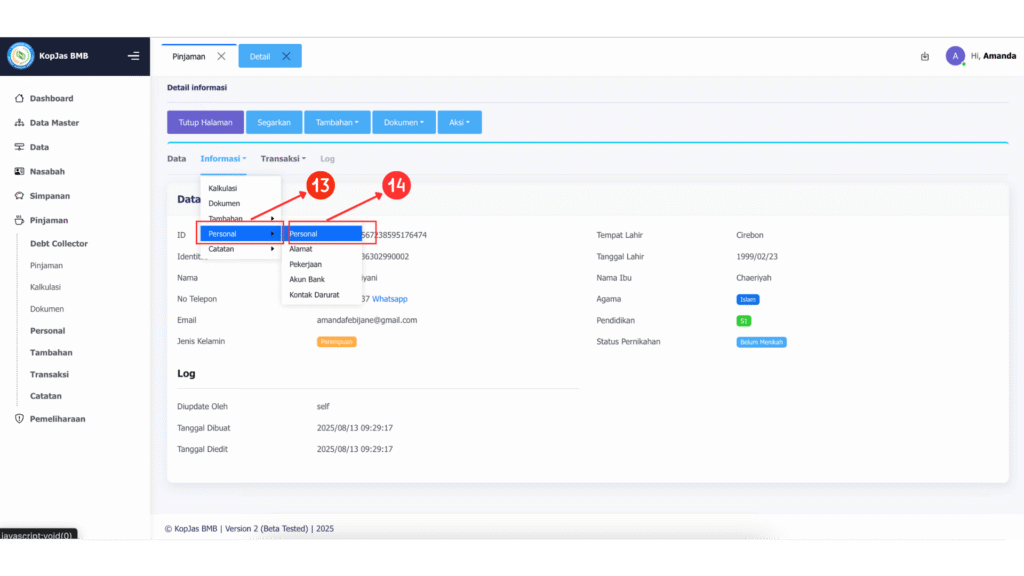Expand the Aksi dropdown button
1024x576 pixels.
click(459, 122)
